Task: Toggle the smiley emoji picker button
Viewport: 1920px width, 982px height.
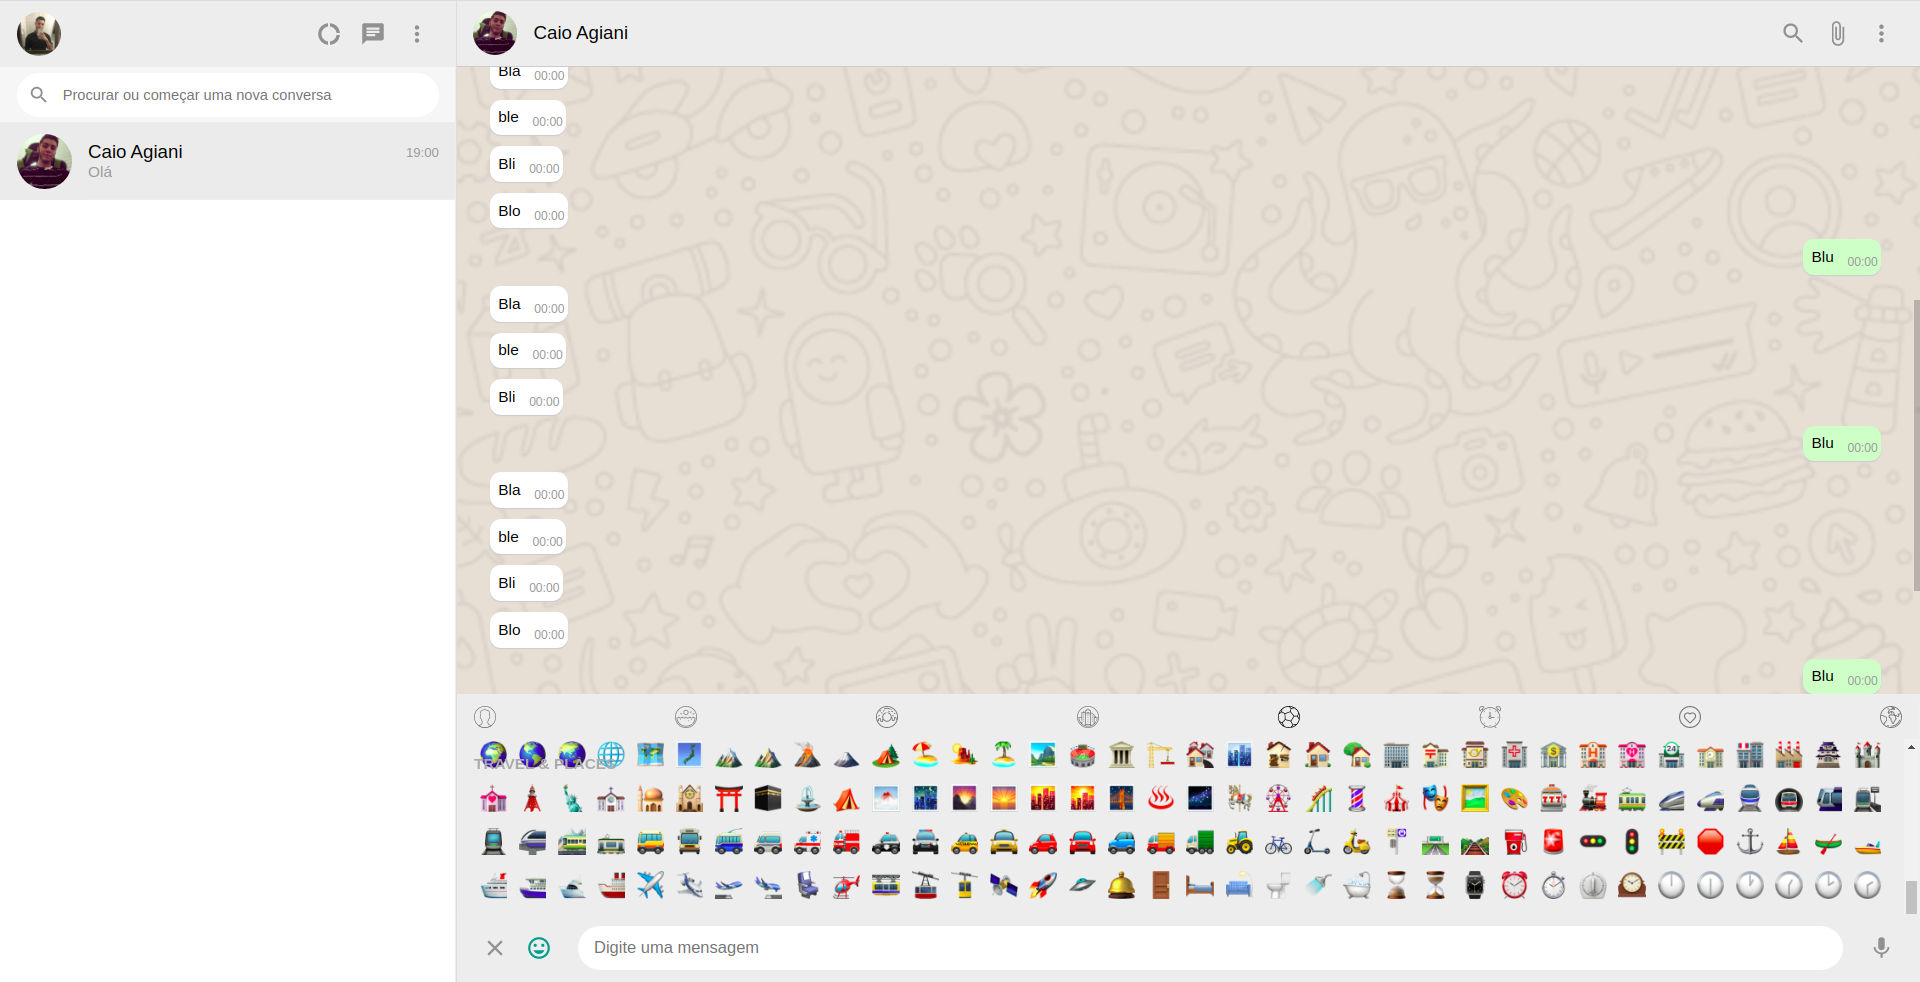Action: tap(539, 947)
